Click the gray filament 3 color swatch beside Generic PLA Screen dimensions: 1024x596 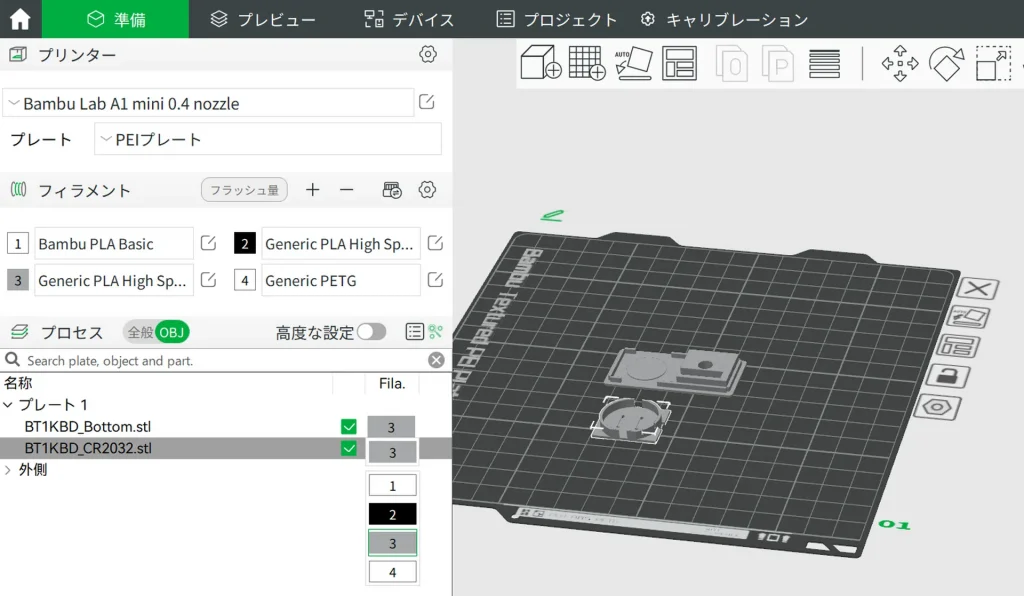pyautogui.click(x=18, y=281)
